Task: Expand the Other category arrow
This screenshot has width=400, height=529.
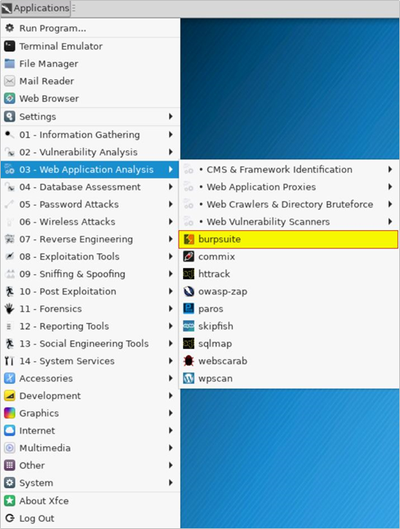Action: click(171, 466)
